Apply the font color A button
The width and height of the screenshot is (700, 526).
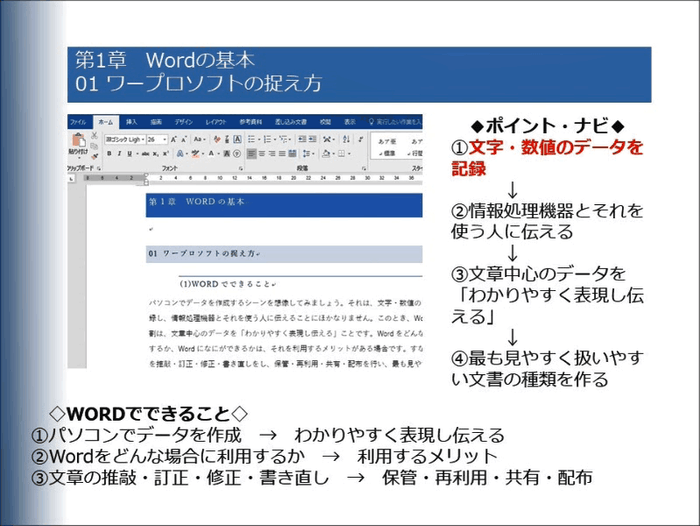pyautogui.click(x=212, y=154)
